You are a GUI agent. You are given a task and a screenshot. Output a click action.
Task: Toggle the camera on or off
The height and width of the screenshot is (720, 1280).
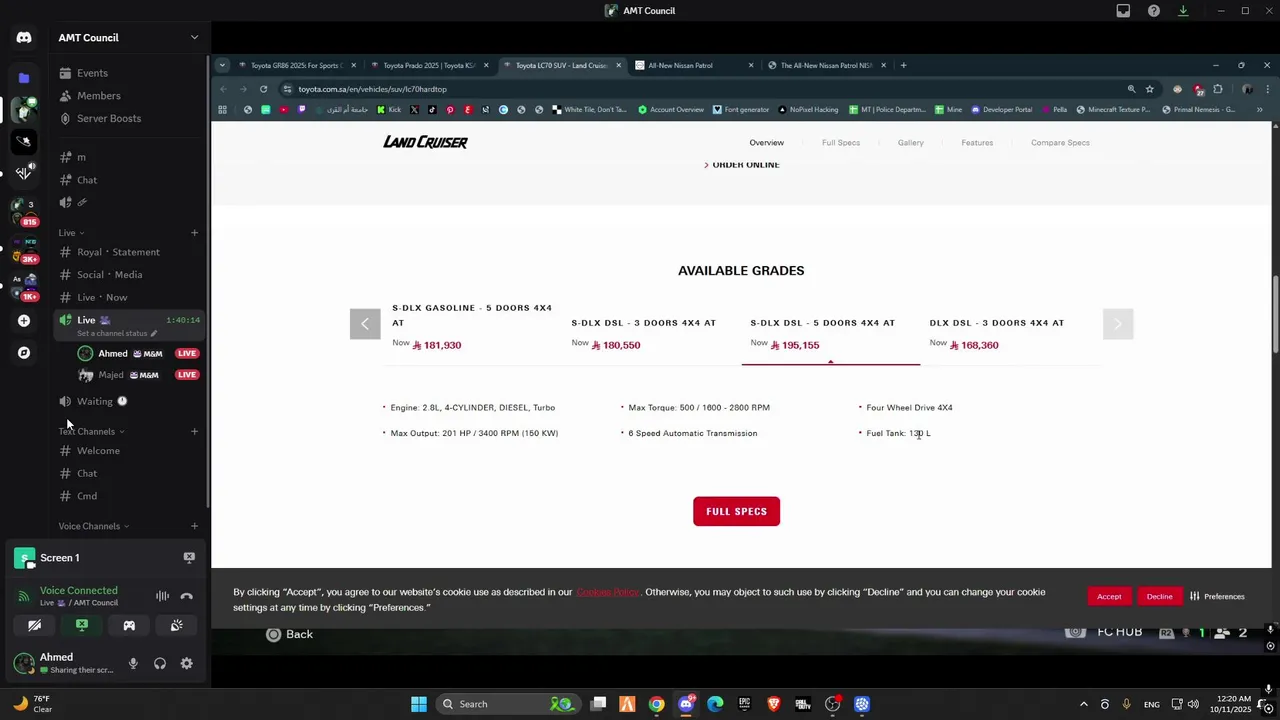pyautogui.click(x=34, y=626)
